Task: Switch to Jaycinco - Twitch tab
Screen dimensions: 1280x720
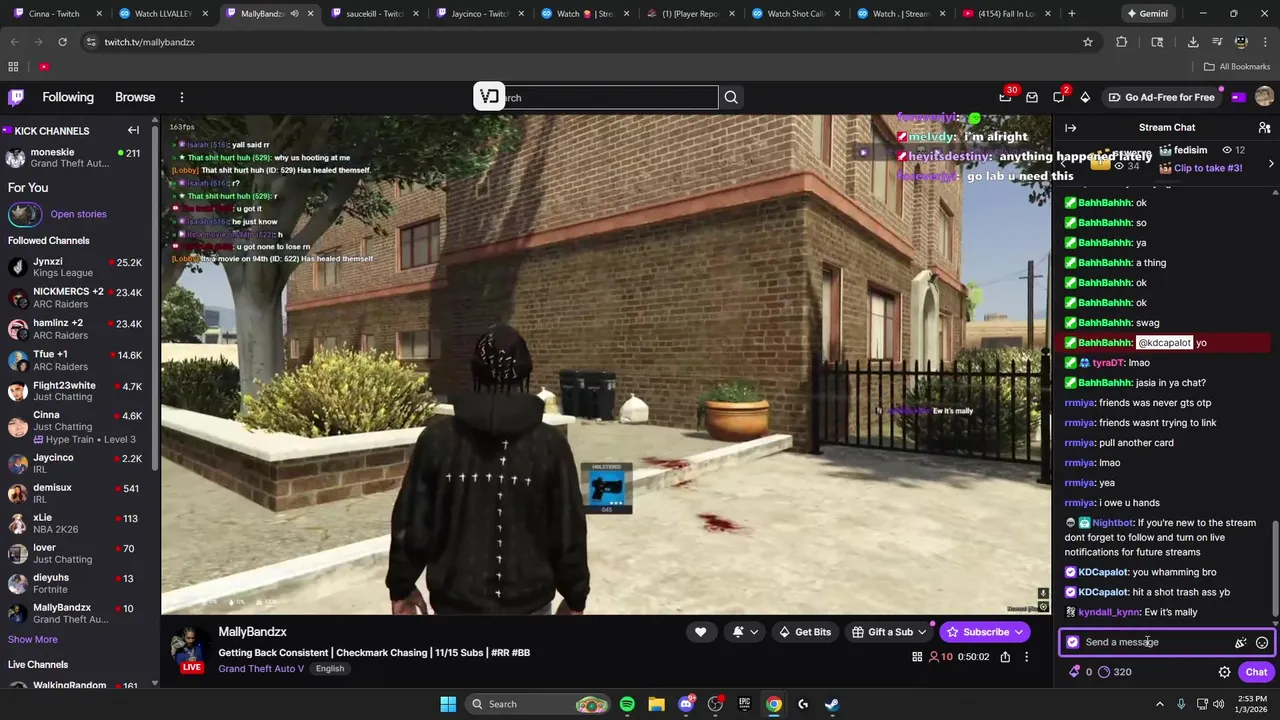Action: pyautogui.click(x=480, y=14)
